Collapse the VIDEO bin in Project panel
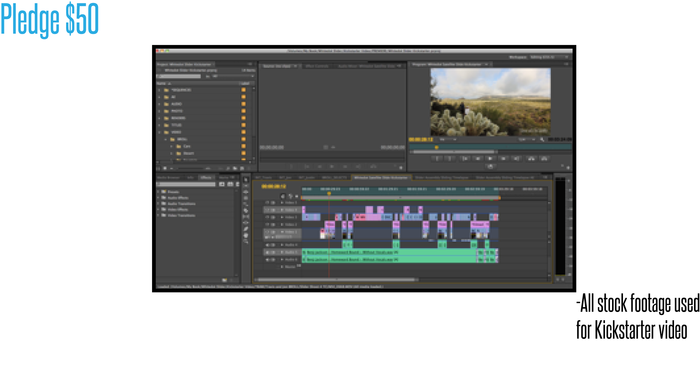The image size is (700, 369). pyautogui.click(x=159, y=132)
